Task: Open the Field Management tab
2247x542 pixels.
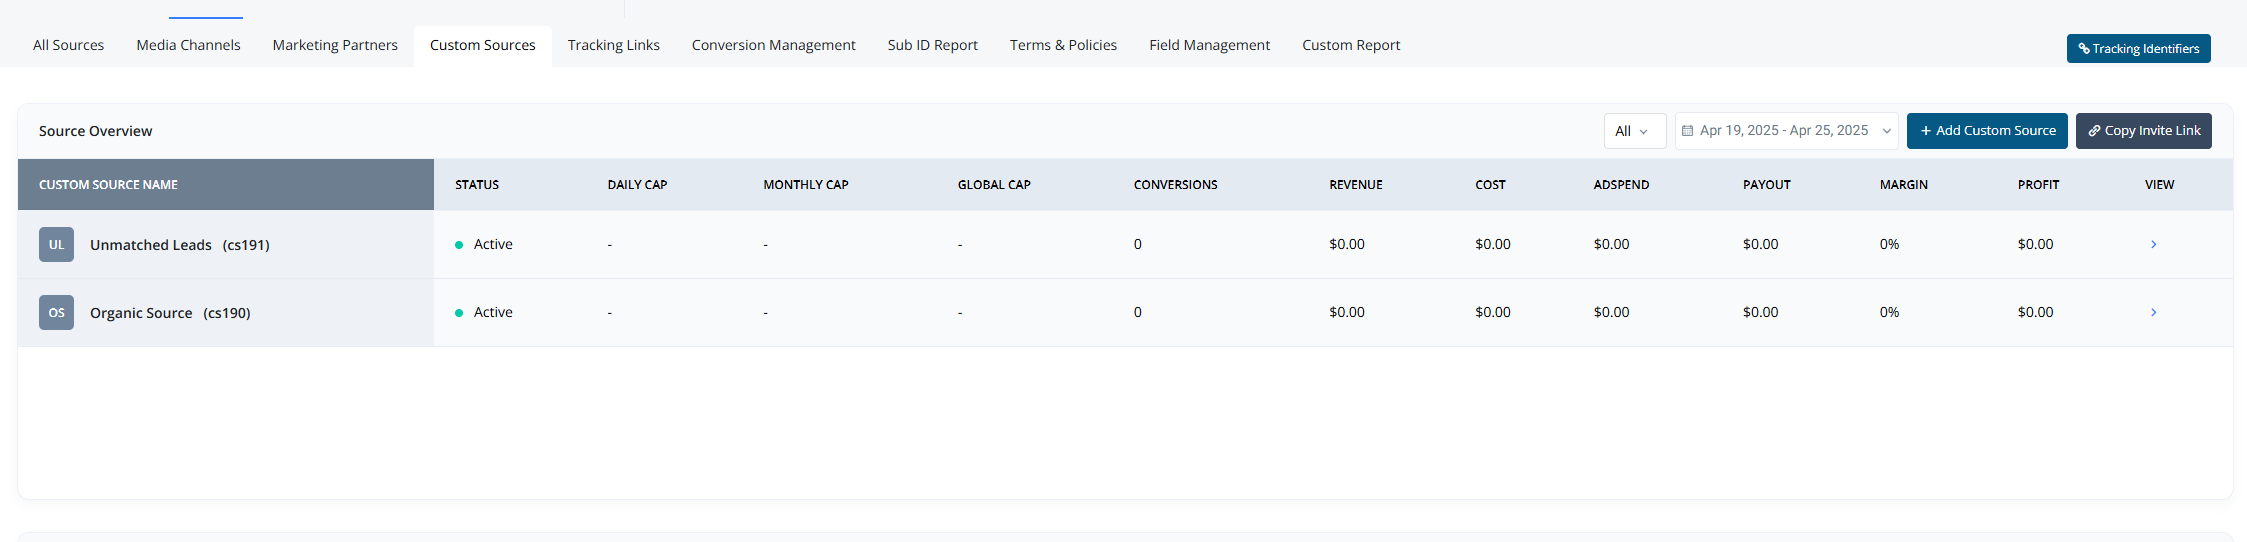Action: (1209, 45)
